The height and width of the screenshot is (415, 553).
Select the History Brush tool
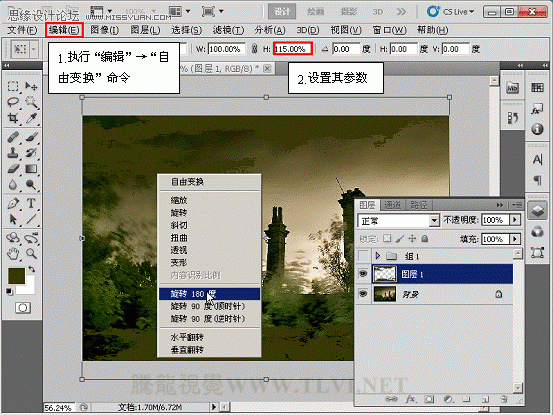[x=31, y=153]
